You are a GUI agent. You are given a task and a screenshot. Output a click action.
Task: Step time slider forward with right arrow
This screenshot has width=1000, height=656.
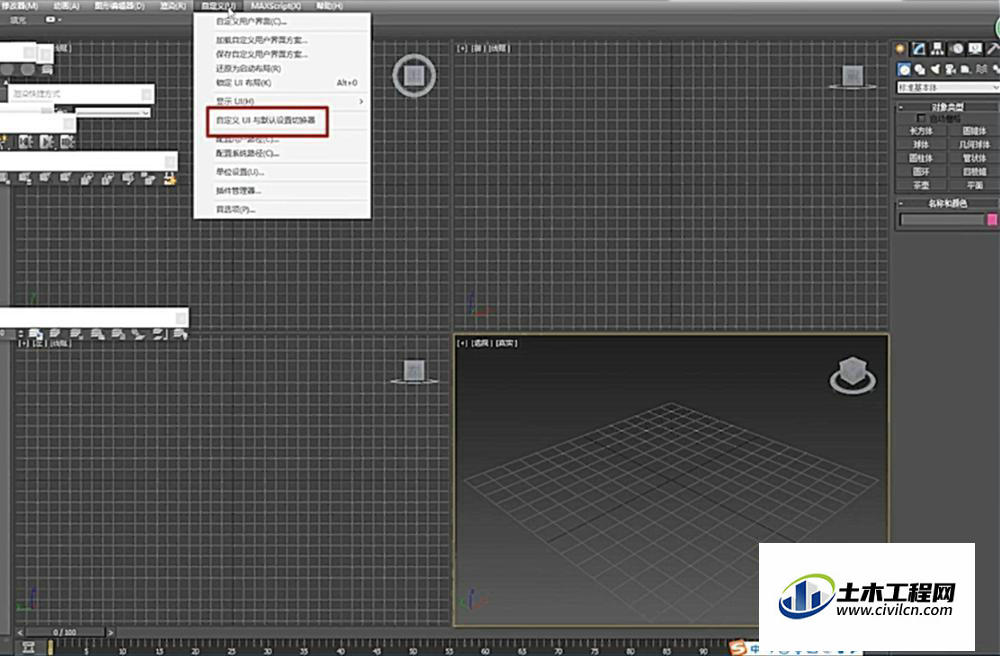point(111,632)
